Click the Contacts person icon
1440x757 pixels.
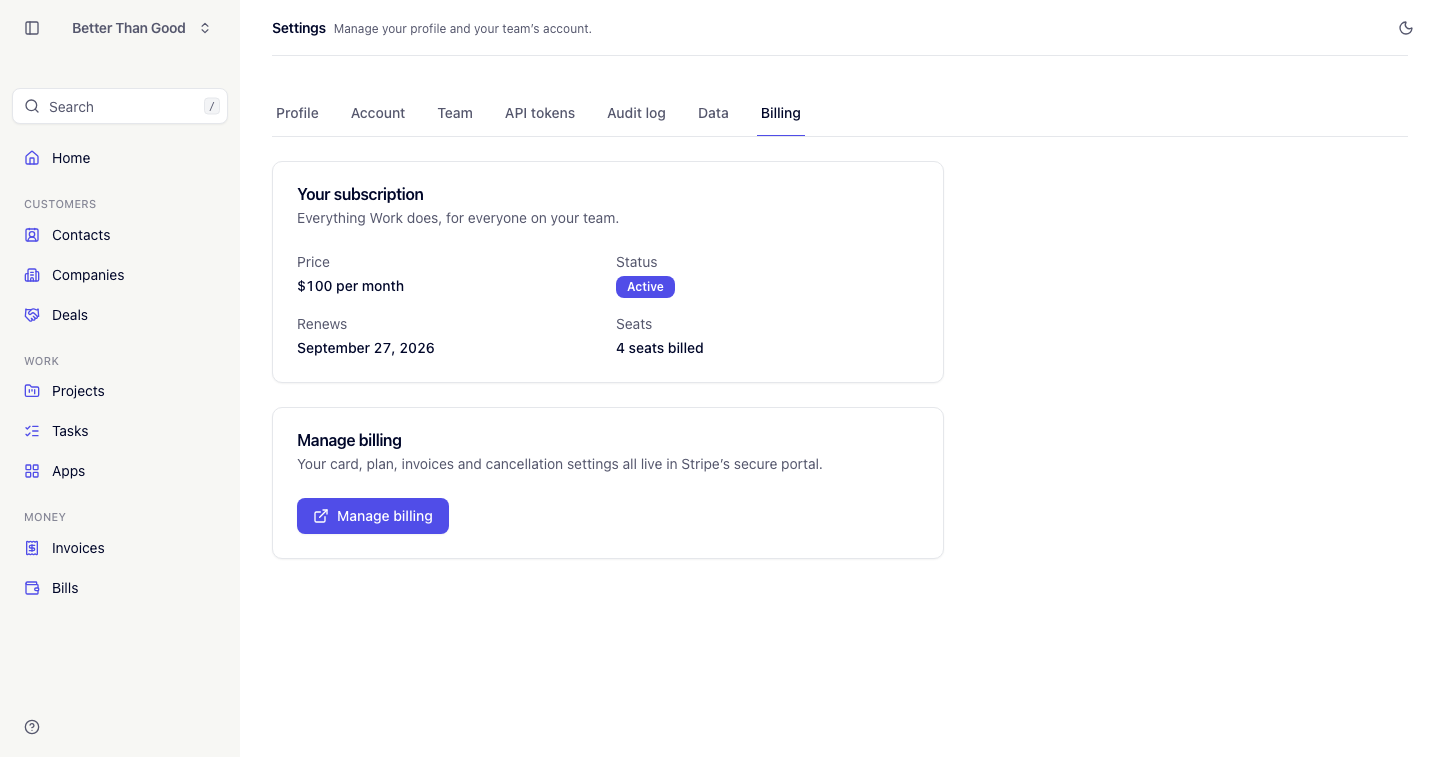point(32,235)
